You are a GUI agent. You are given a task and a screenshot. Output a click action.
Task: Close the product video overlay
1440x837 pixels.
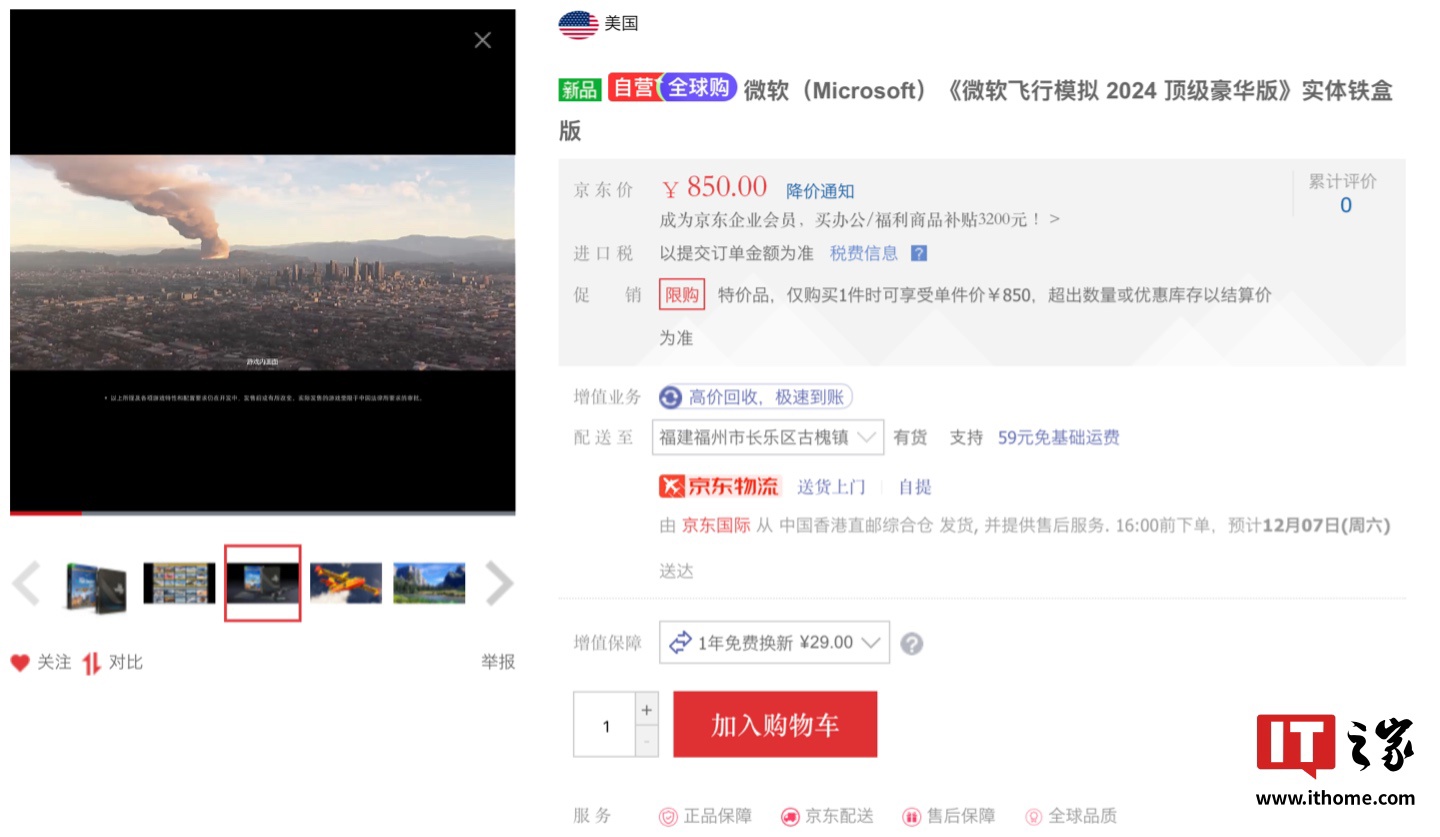tap(482, 40)
